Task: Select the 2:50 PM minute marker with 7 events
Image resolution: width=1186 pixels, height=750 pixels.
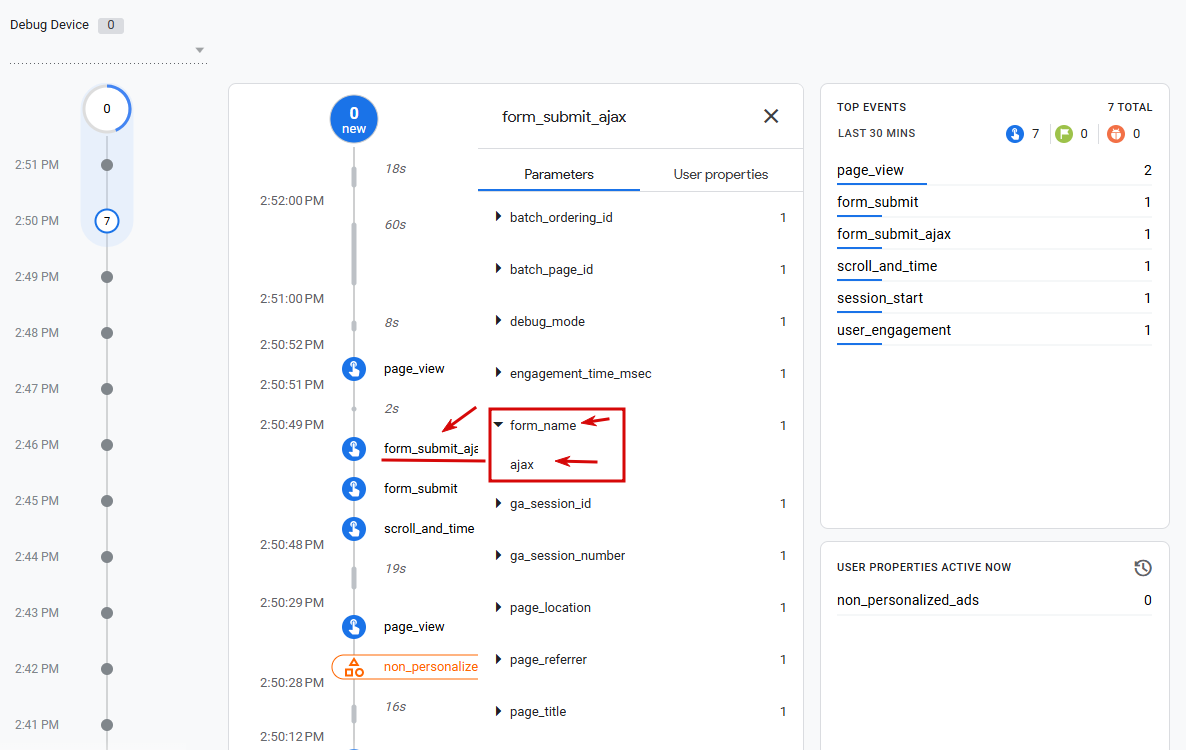Action: coord(107,221)
